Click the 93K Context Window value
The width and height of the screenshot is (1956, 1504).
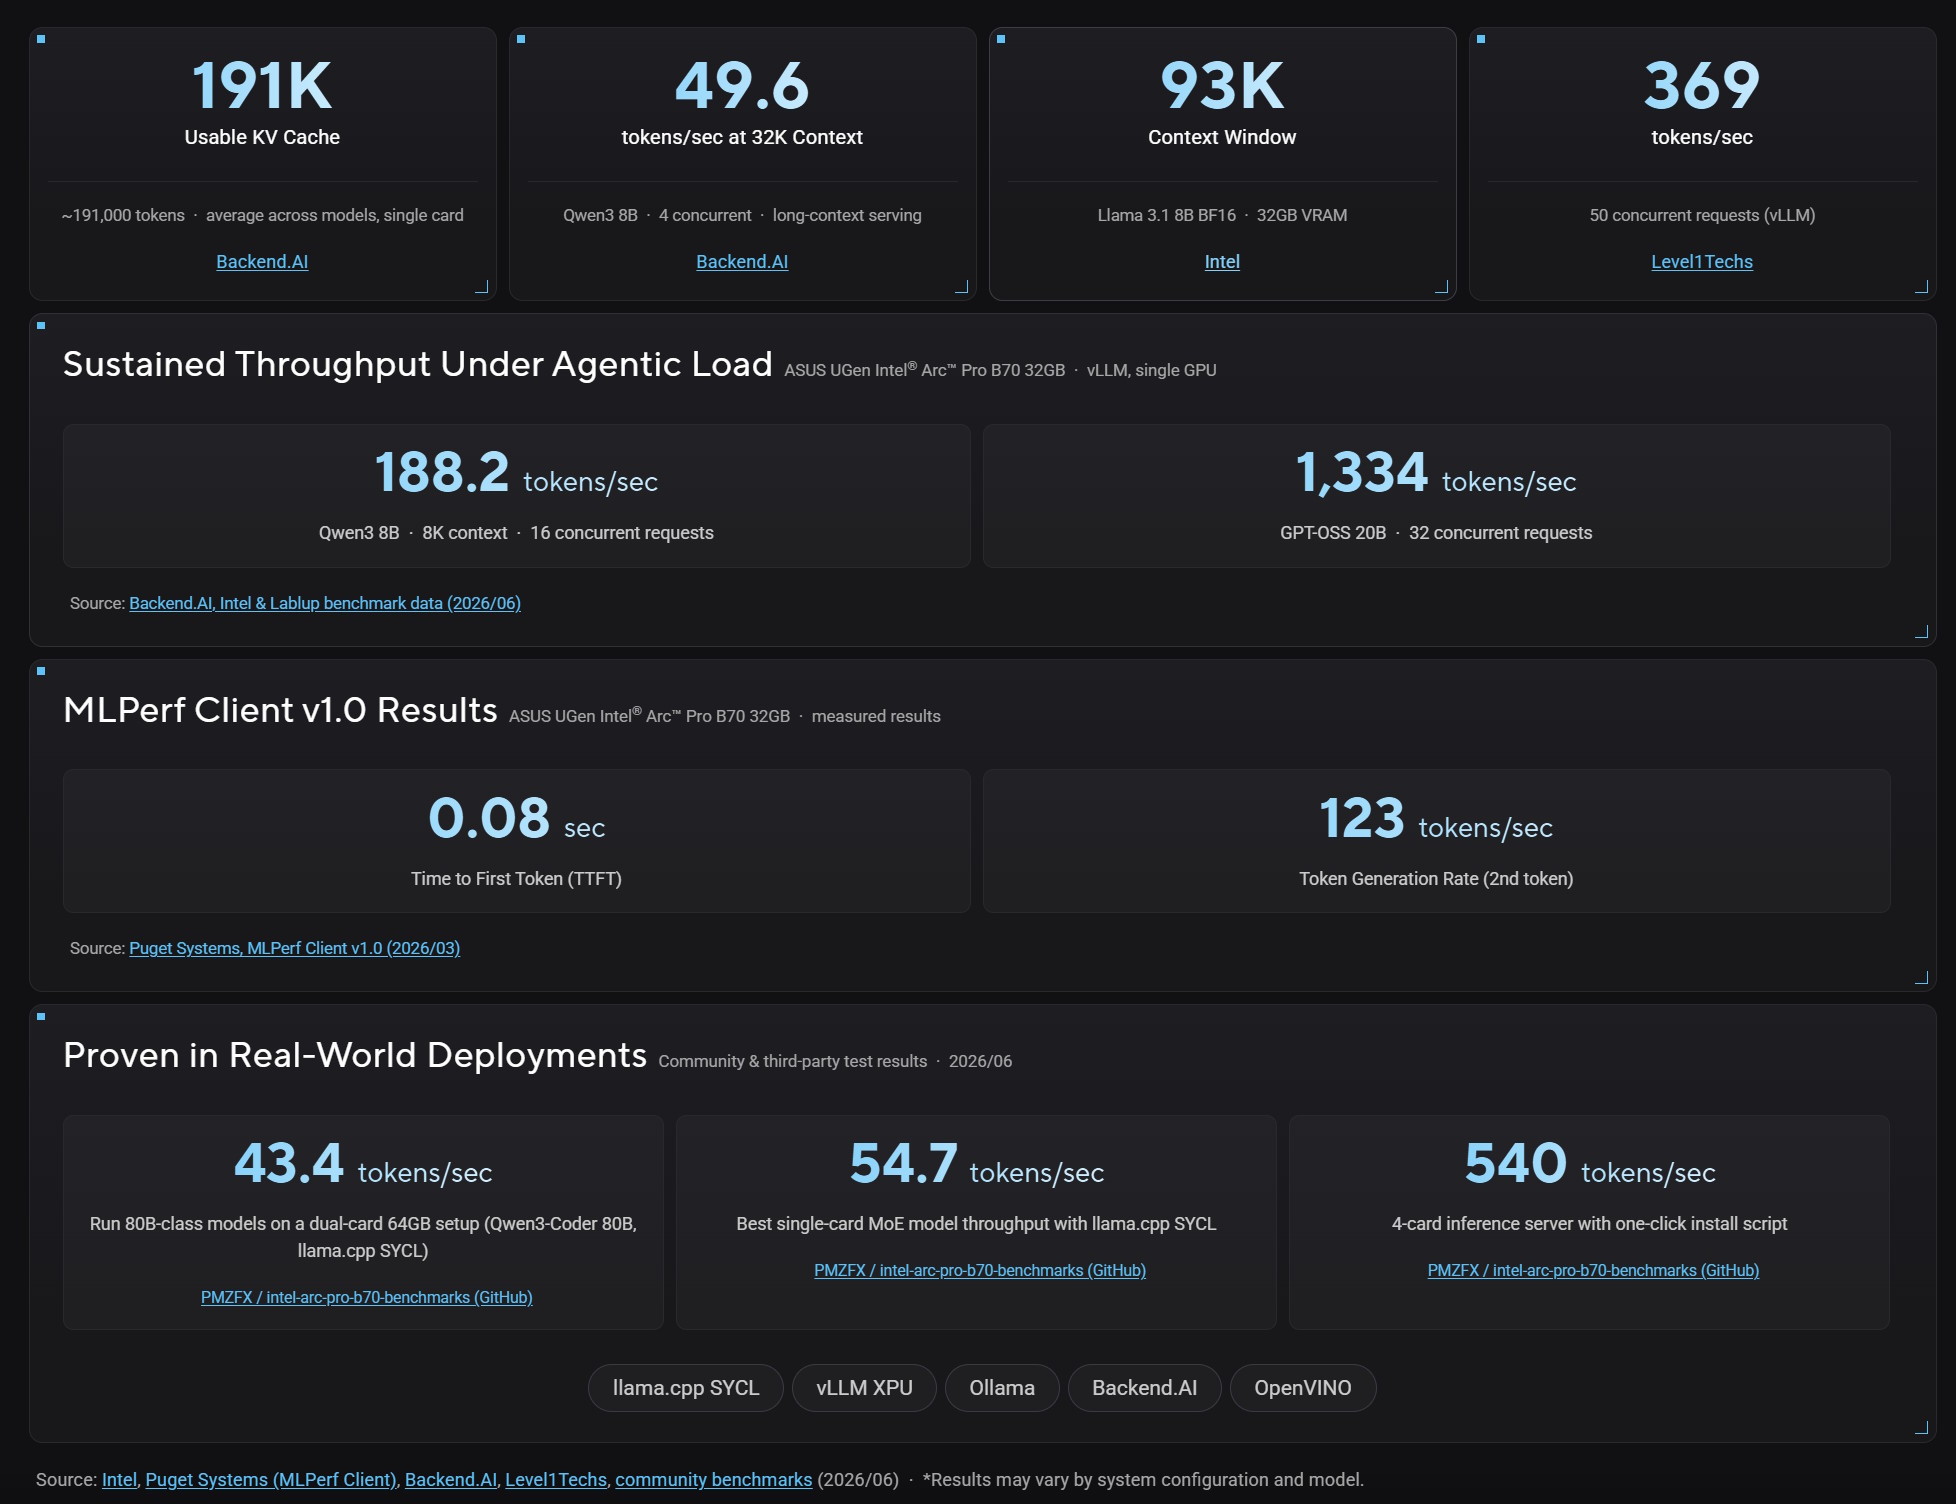point(1222,86)
